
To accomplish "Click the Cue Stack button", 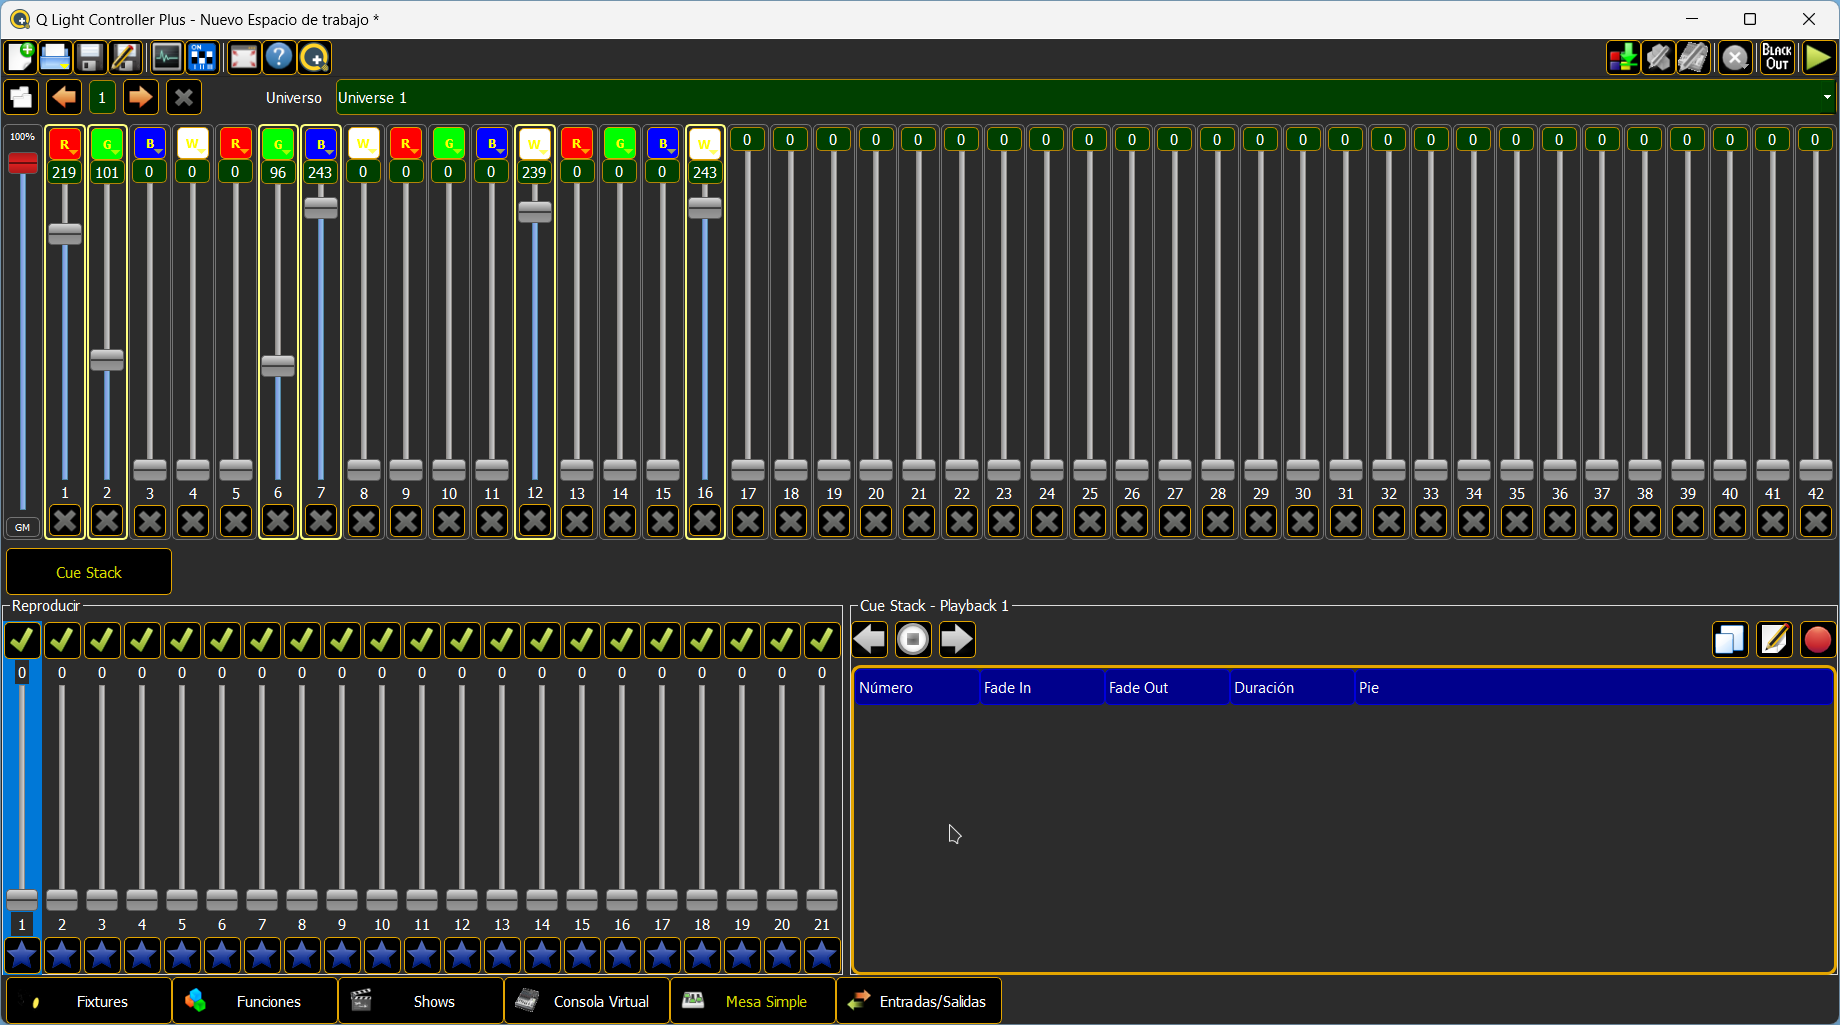I will click(89, 572).
